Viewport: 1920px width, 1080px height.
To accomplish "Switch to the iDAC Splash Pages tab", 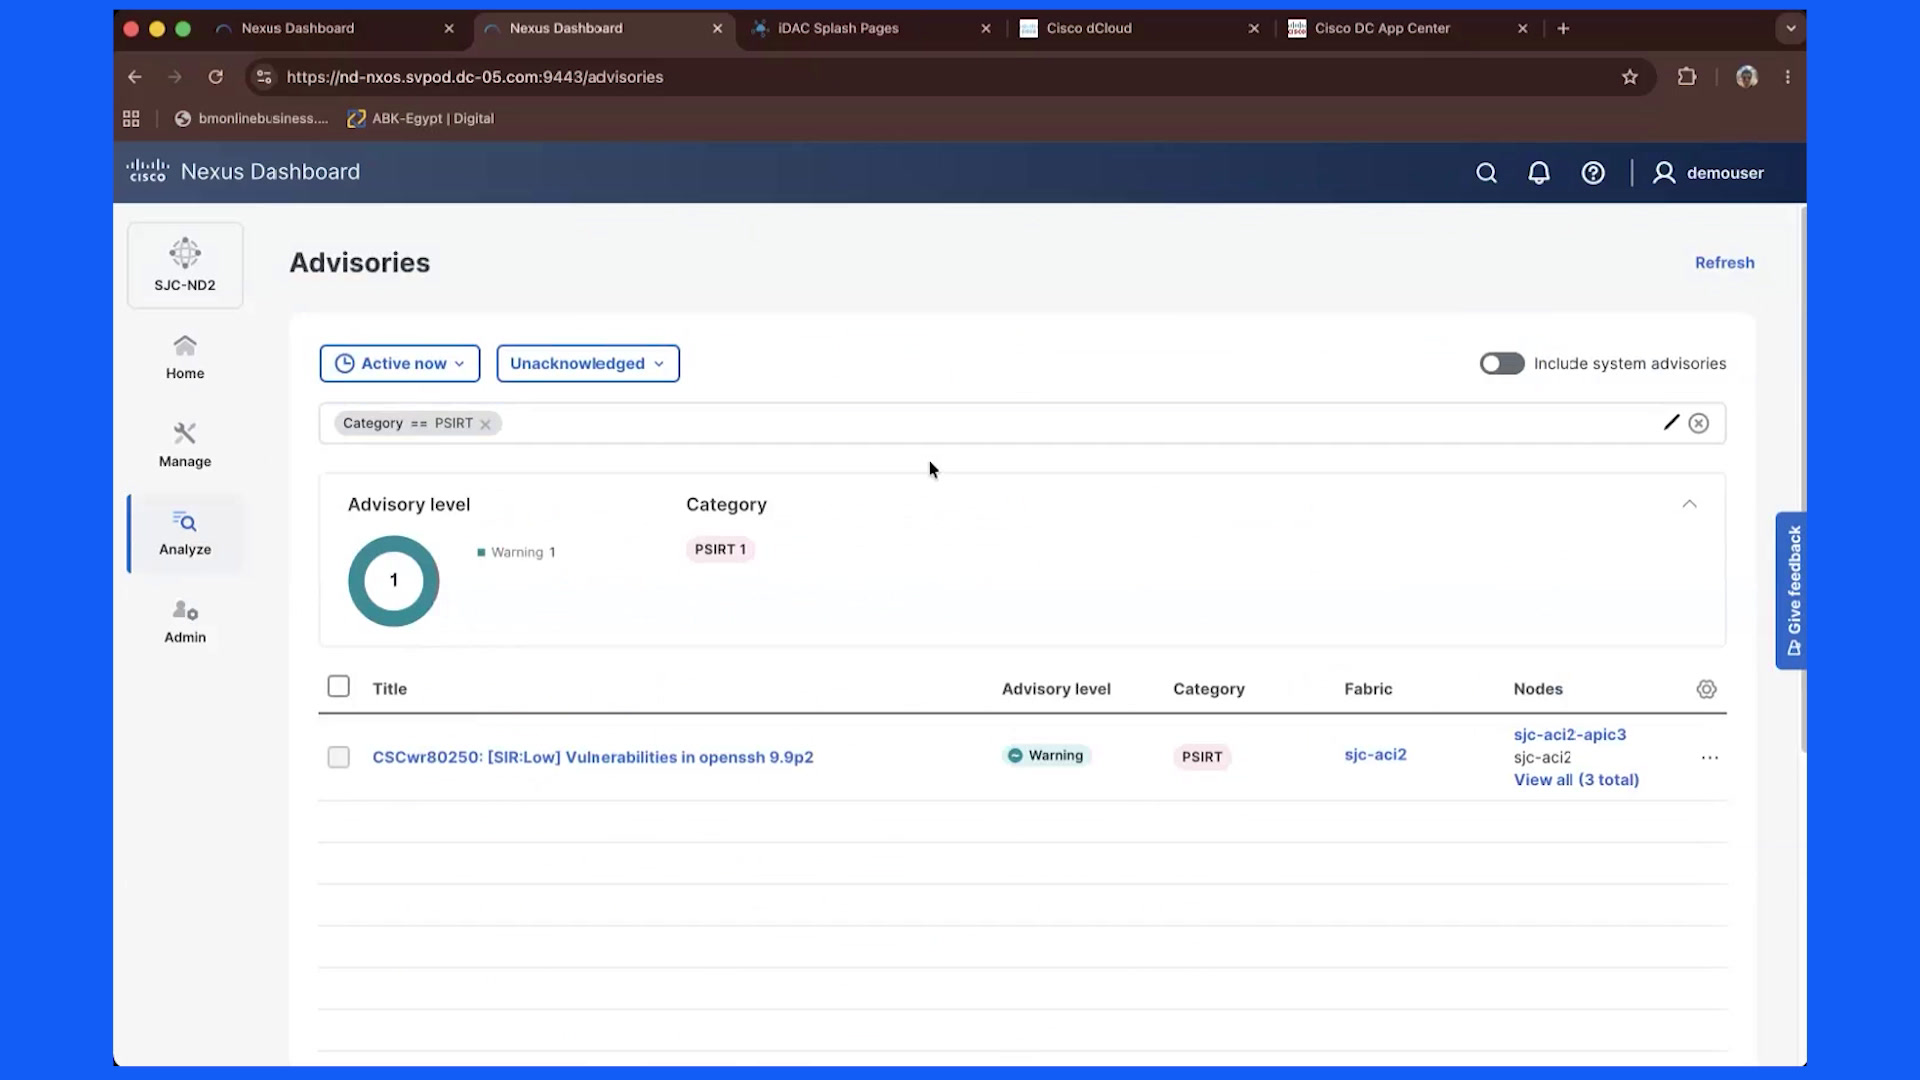I will click(870, 28).
